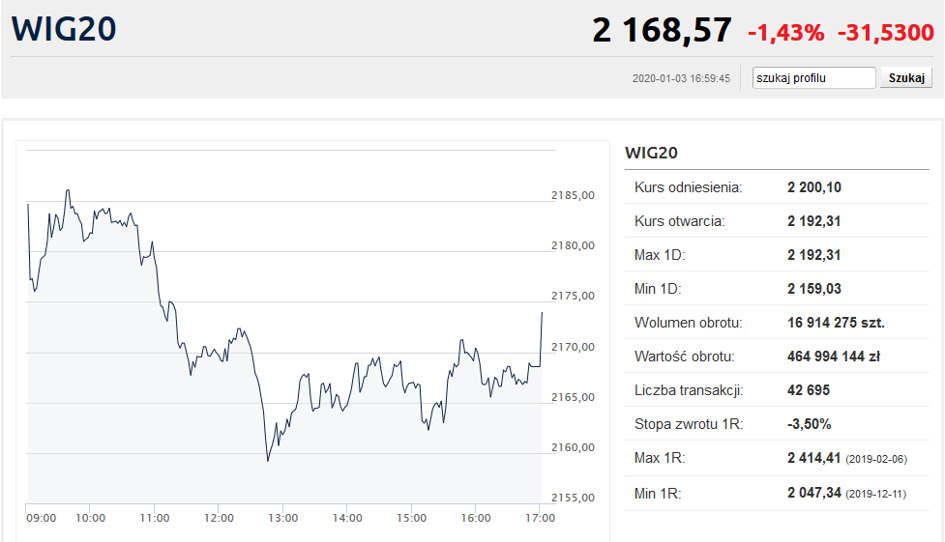Viewport: 945px width, 542px height.
Task: Click the 2170,00 chart axis label
Action: click(573, 347)
